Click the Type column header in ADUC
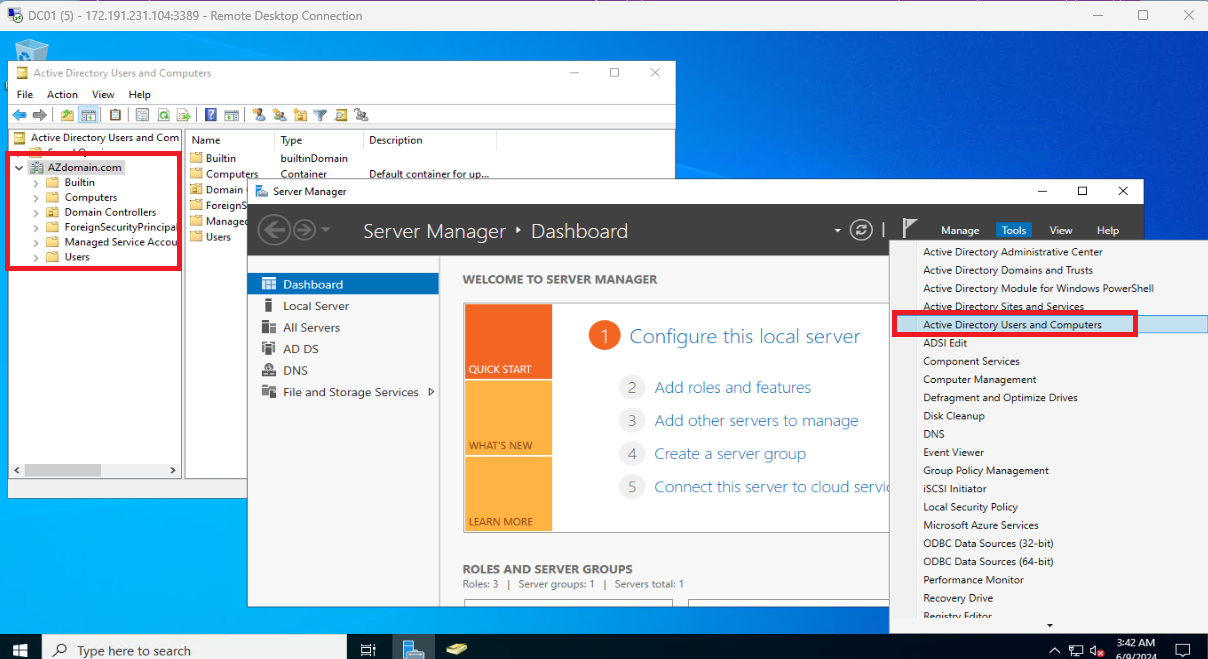Image resolution: width=1208 pixels, height=659 pixels. 319,140
